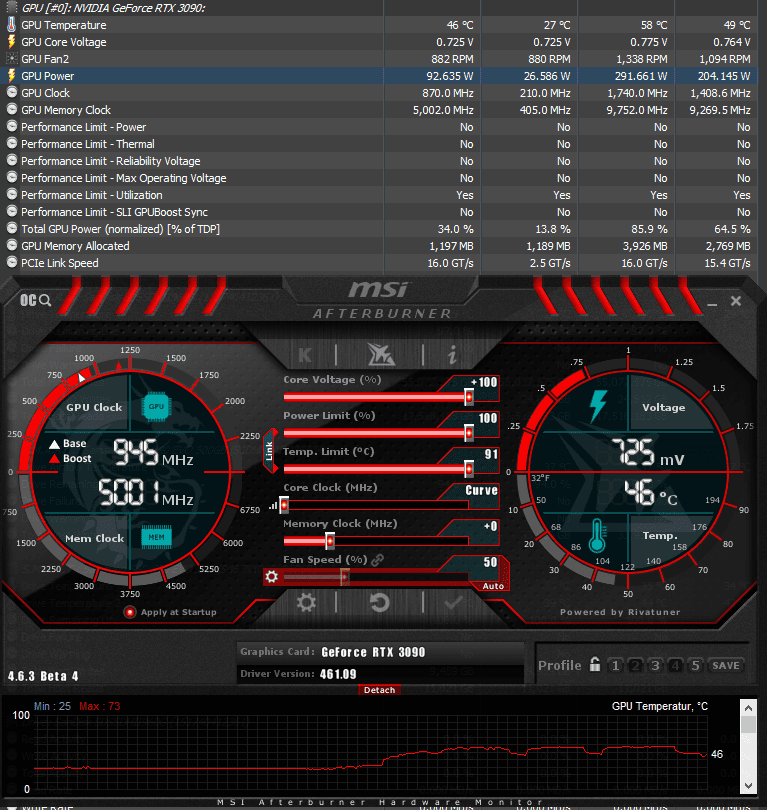Adjust the Core Voltage slider handle
Screen dimensions: 767x810
468,397
